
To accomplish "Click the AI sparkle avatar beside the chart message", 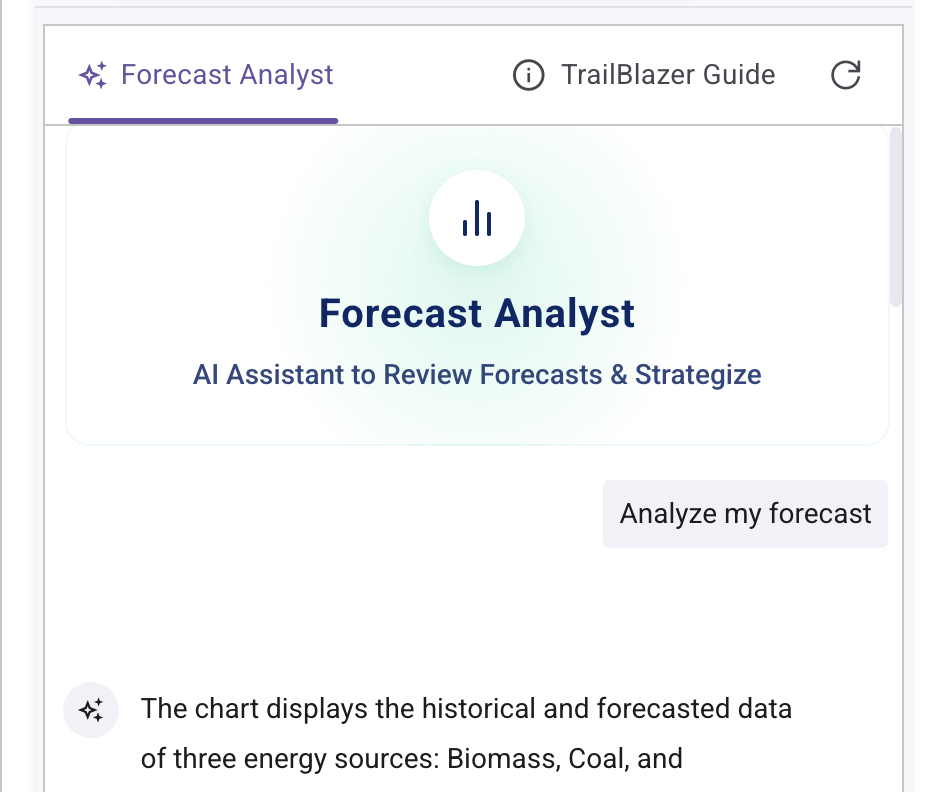I will (x=91, y=709).
